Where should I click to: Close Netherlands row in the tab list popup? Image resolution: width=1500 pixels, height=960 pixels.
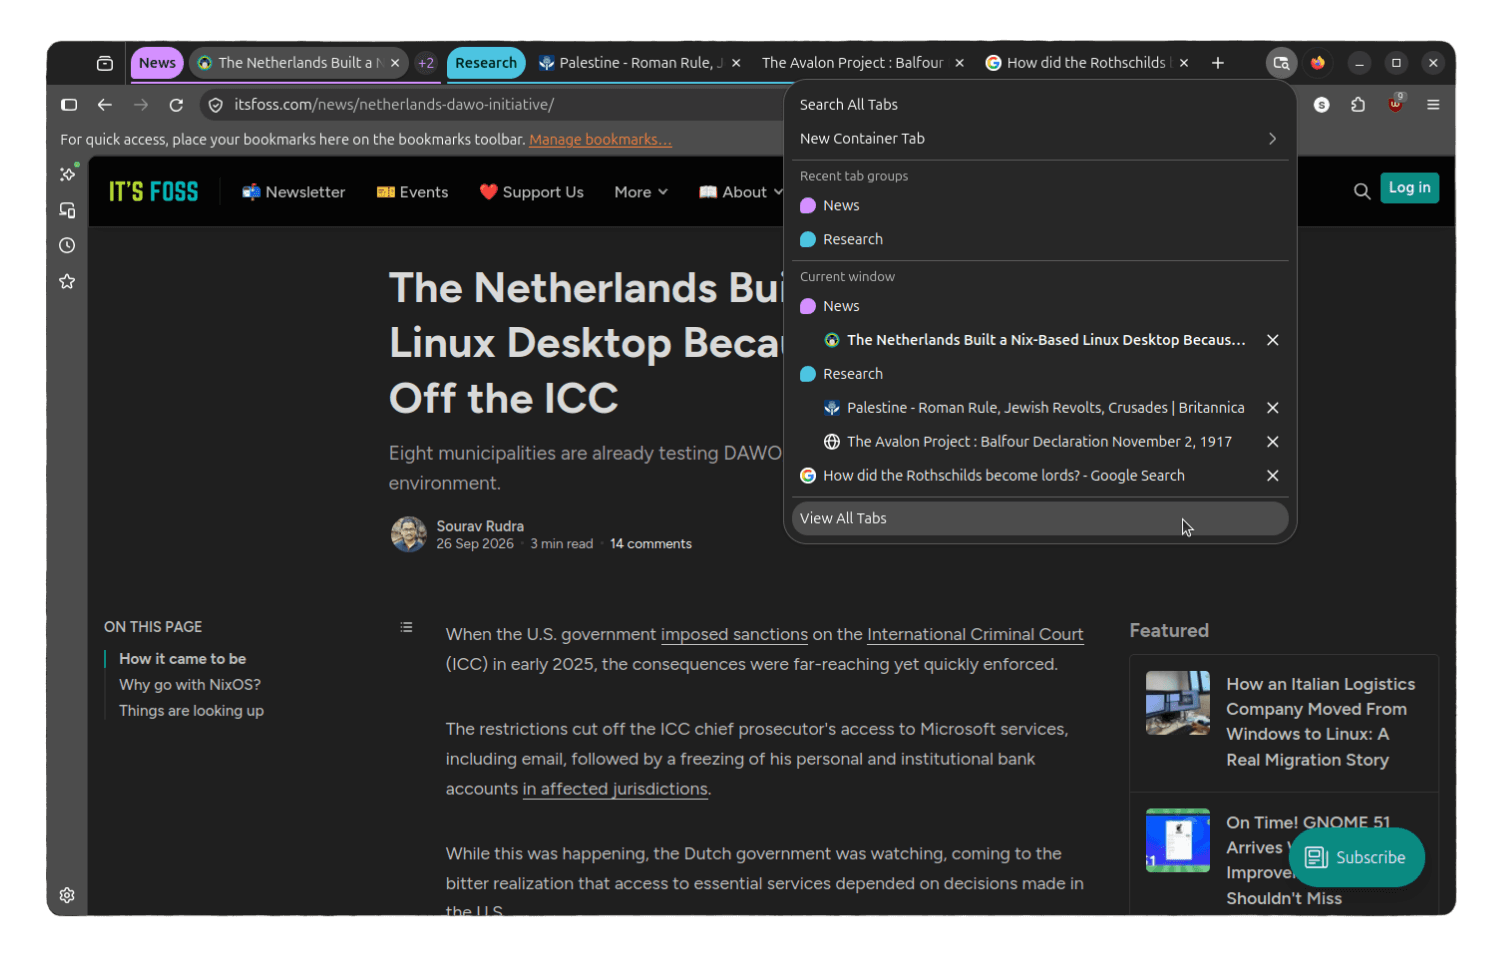point(1273,340)
